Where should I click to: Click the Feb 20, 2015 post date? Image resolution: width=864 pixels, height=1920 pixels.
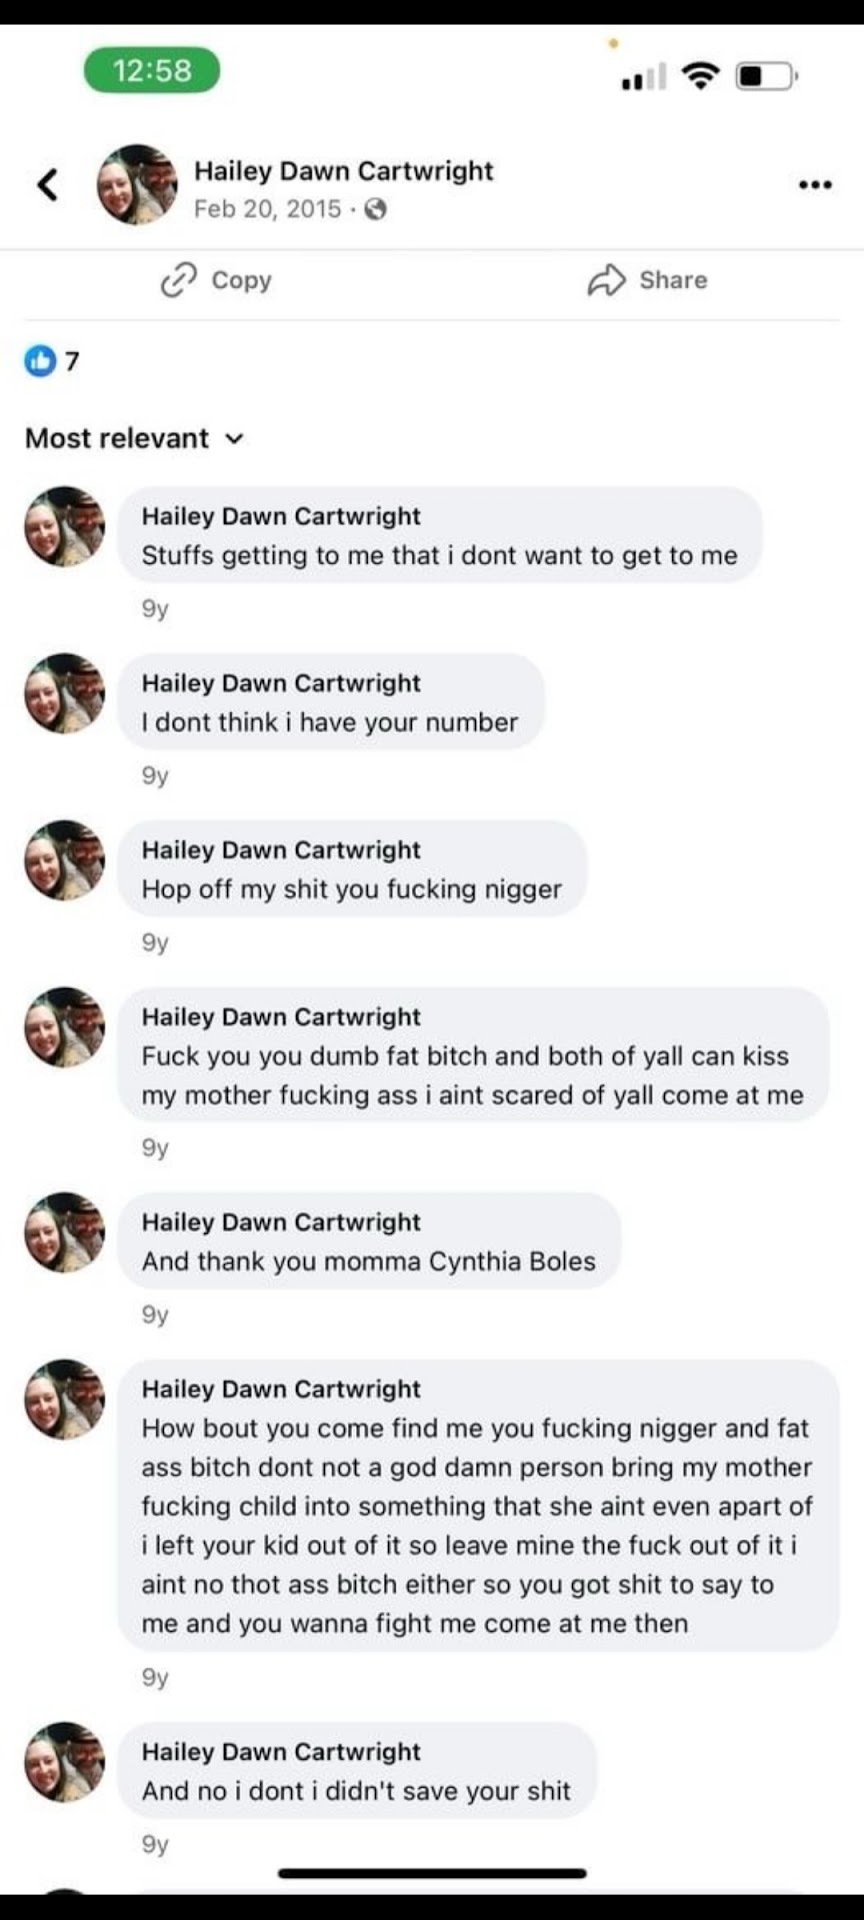coord(267,209)
